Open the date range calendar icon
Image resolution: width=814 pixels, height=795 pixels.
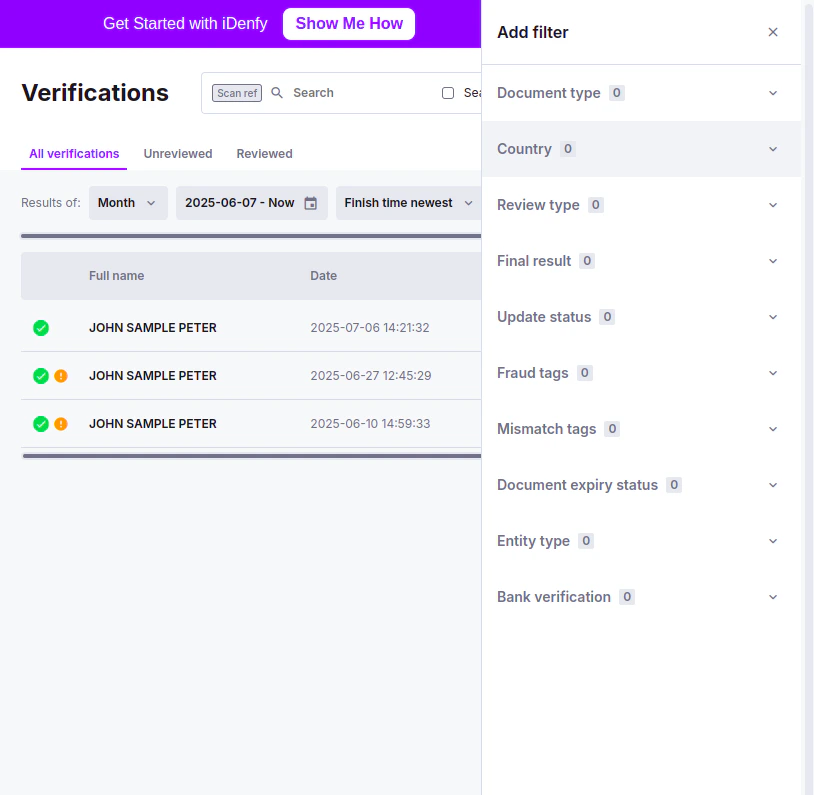click(310, 203)
